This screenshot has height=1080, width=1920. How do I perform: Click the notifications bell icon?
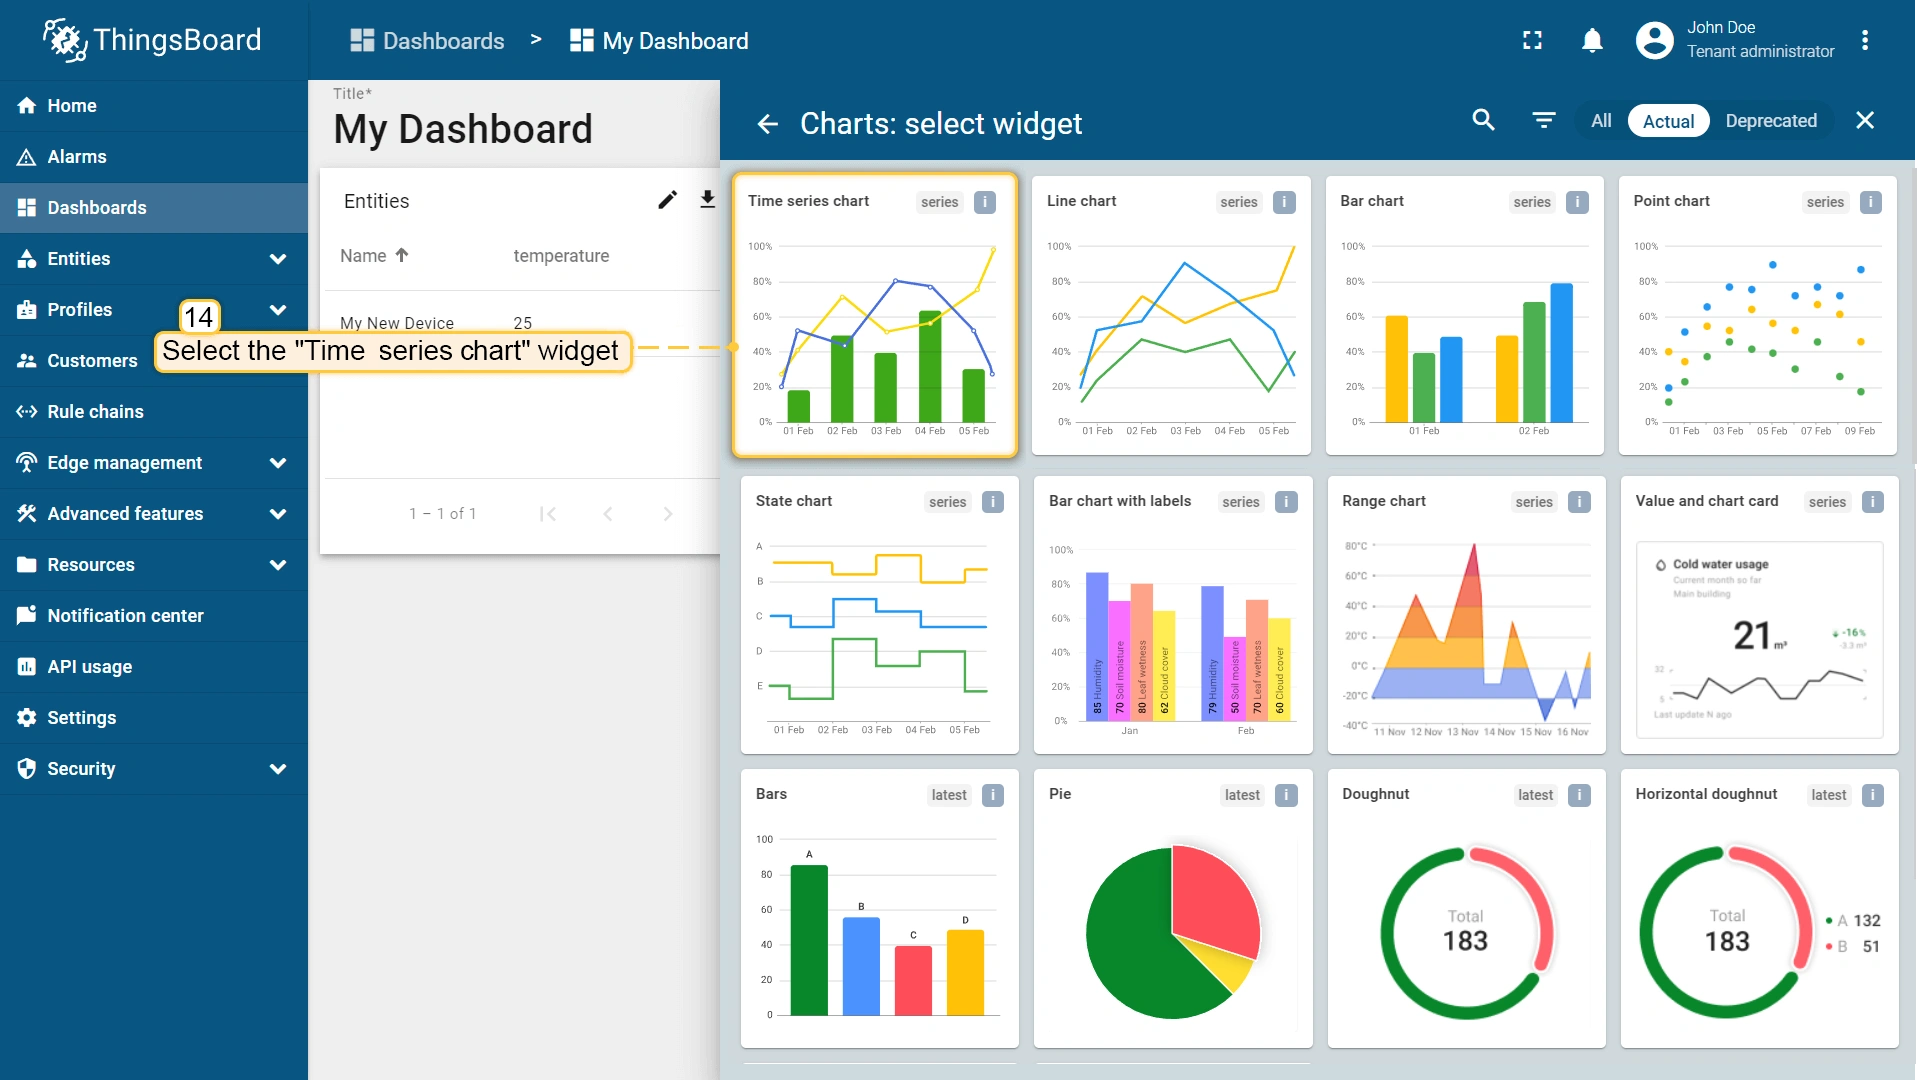(x=1592, y=41)
